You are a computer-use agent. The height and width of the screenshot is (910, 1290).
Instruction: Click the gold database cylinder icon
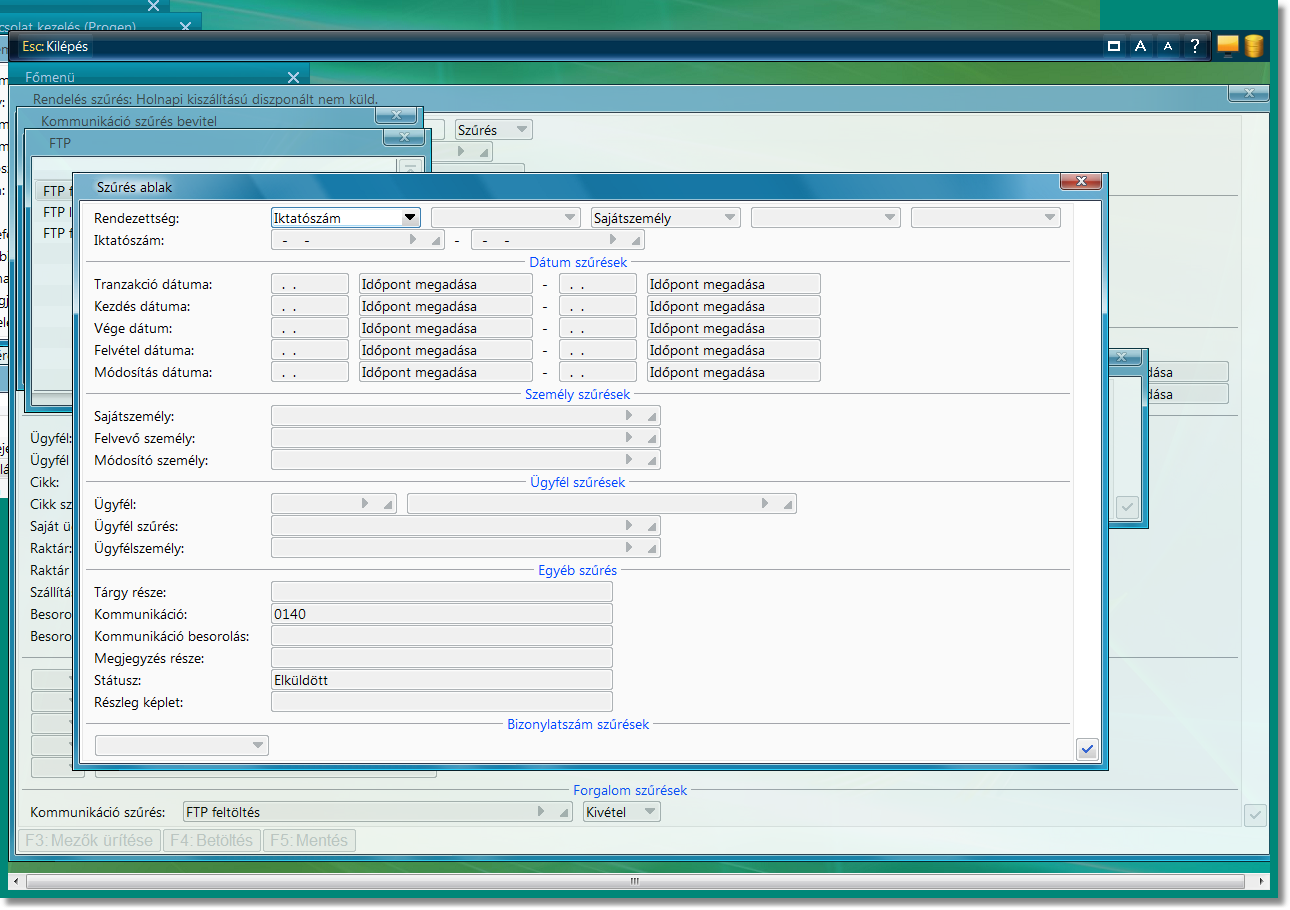point(1254,46)
